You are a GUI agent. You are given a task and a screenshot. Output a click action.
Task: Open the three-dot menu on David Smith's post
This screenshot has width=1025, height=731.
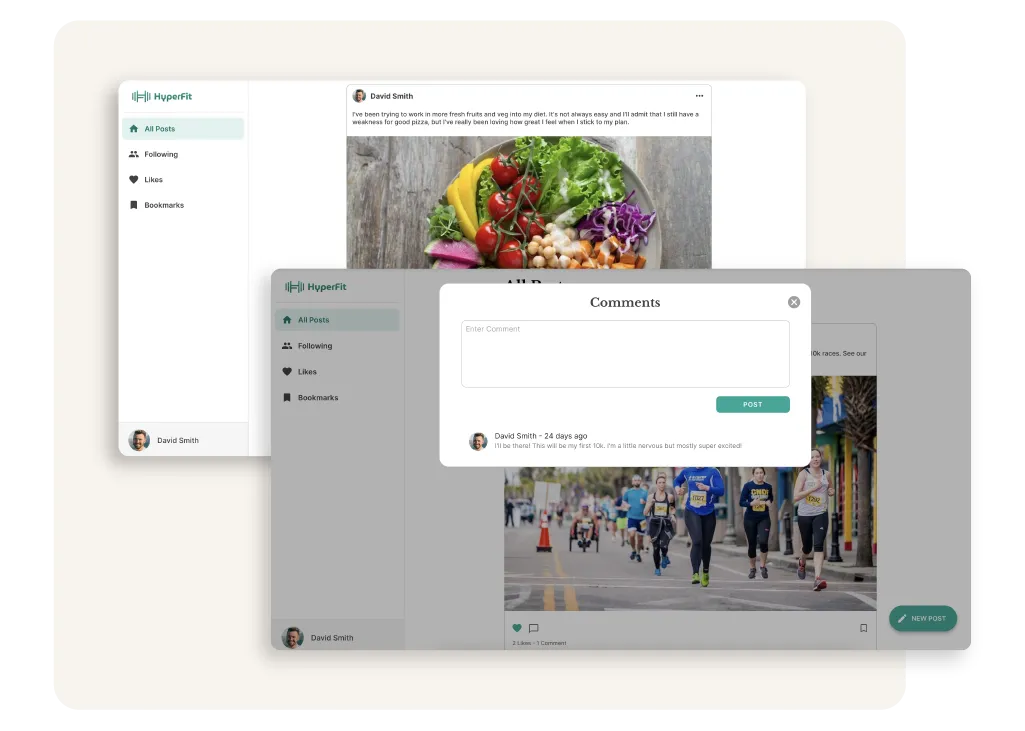pyautogui.click(x=699, y=95)
